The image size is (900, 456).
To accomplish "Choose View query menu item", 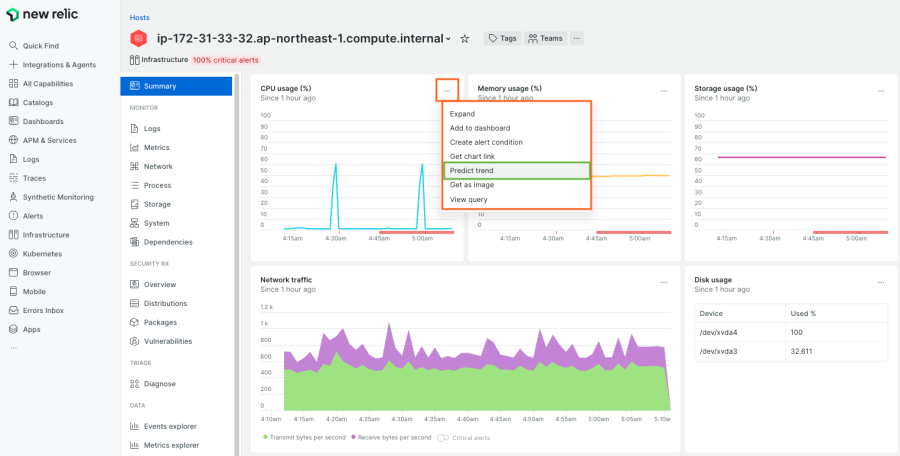I will coord(517,199).
